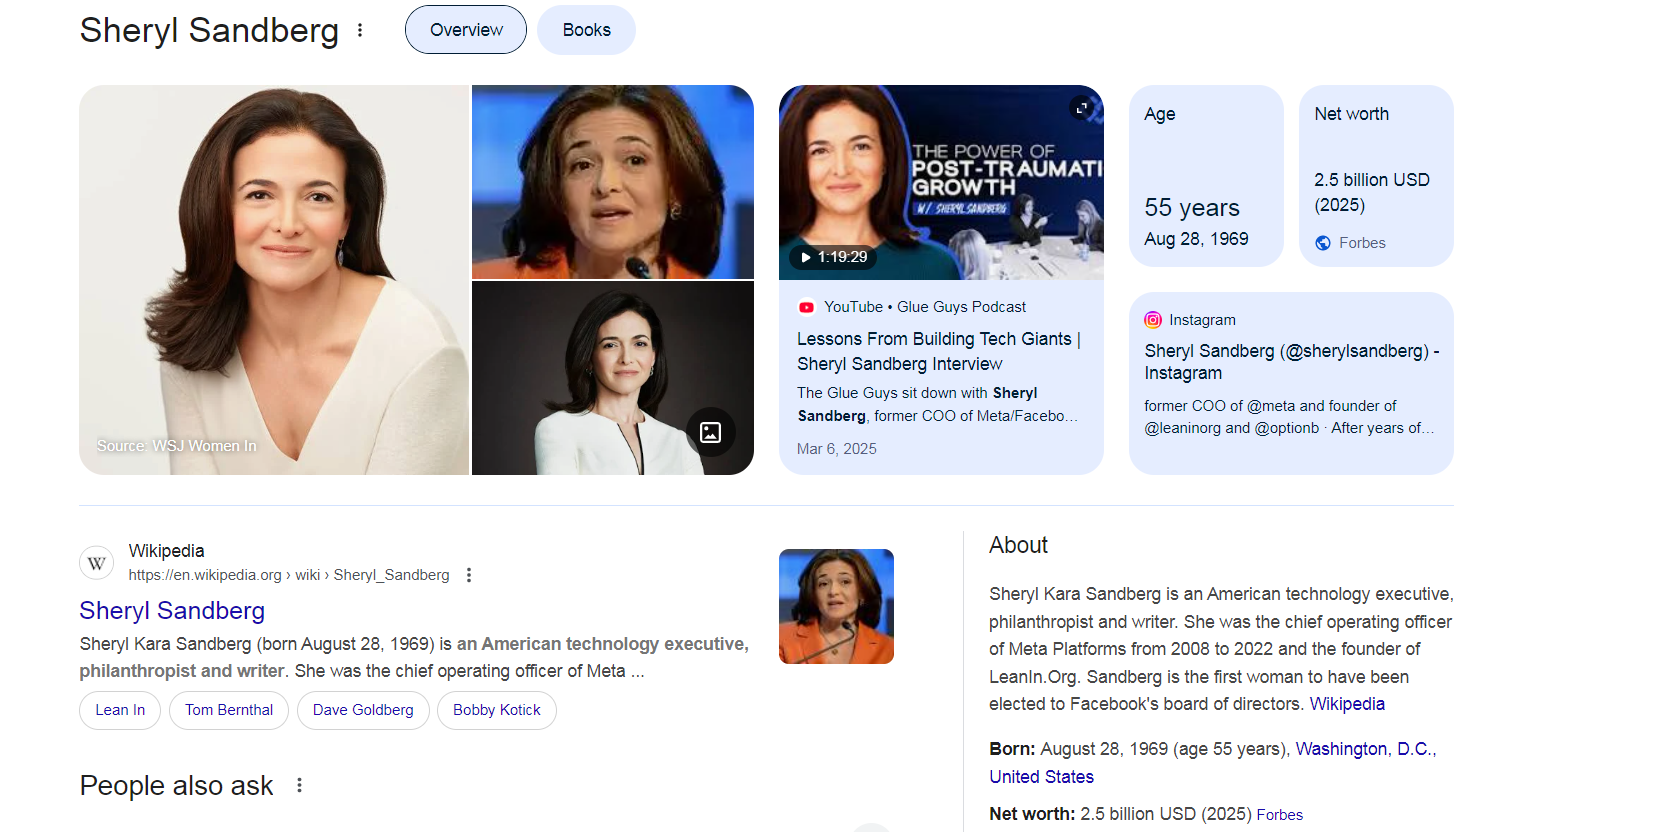Open the Sheryl Sandberg Wikipedia result
This screenshot has height=832, width=1661.
pyautogui.click(x=172, y=610)
